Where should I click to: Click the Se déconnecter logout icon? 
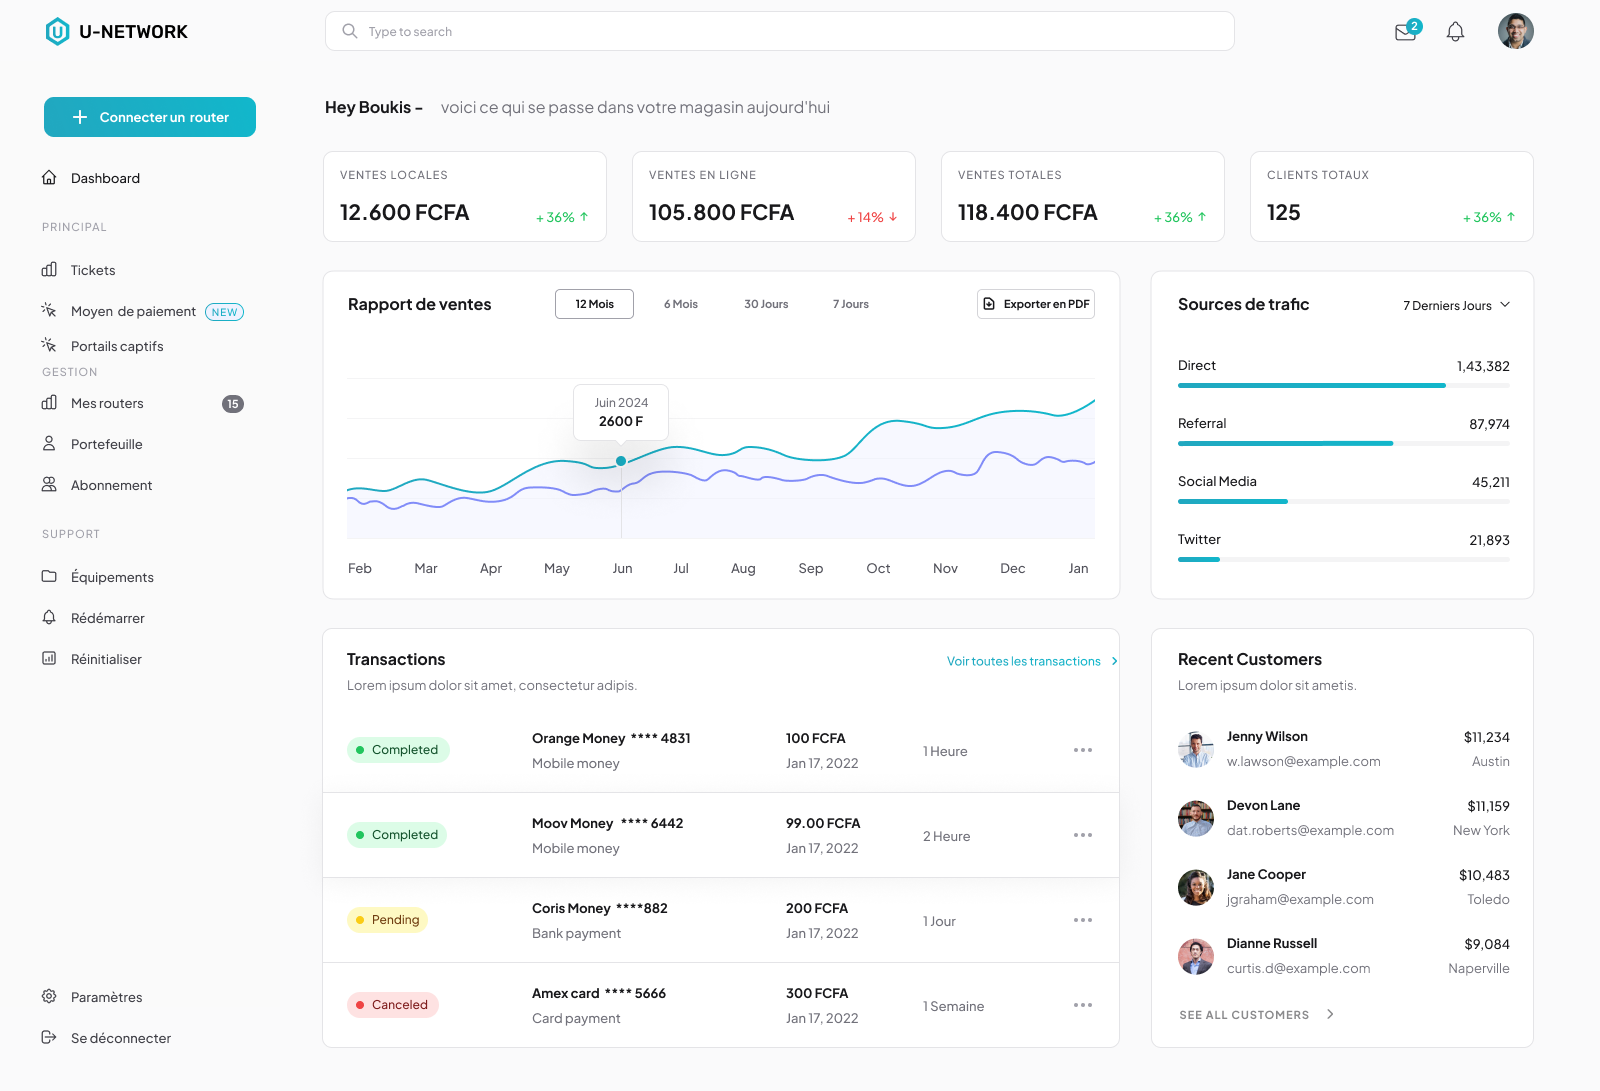pos(49,1037)
